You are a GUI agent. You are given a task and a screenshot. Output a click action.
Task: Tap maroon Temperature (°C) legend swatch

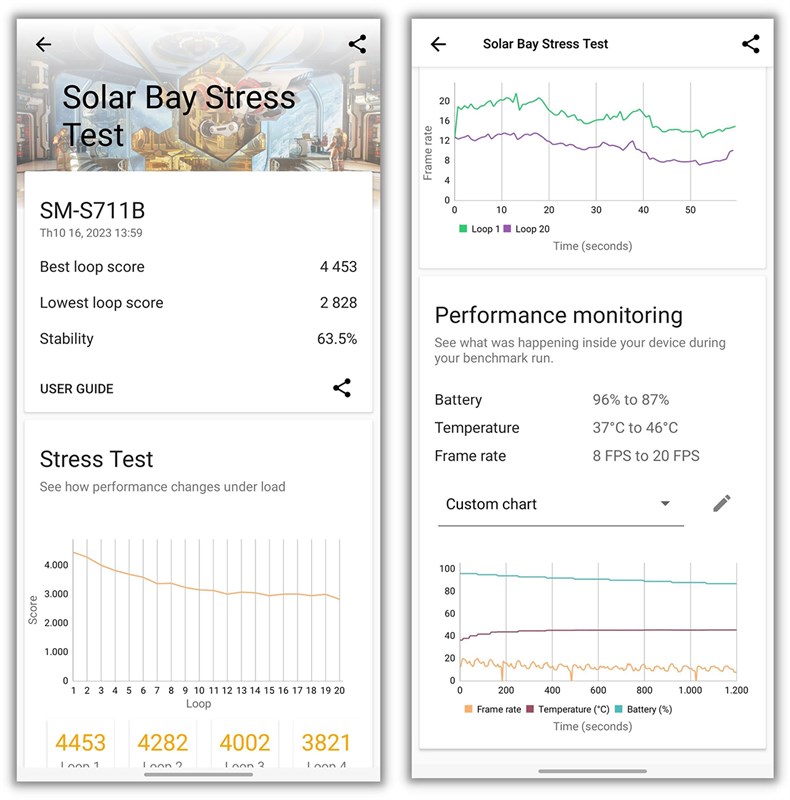click(x=530, y=709)
